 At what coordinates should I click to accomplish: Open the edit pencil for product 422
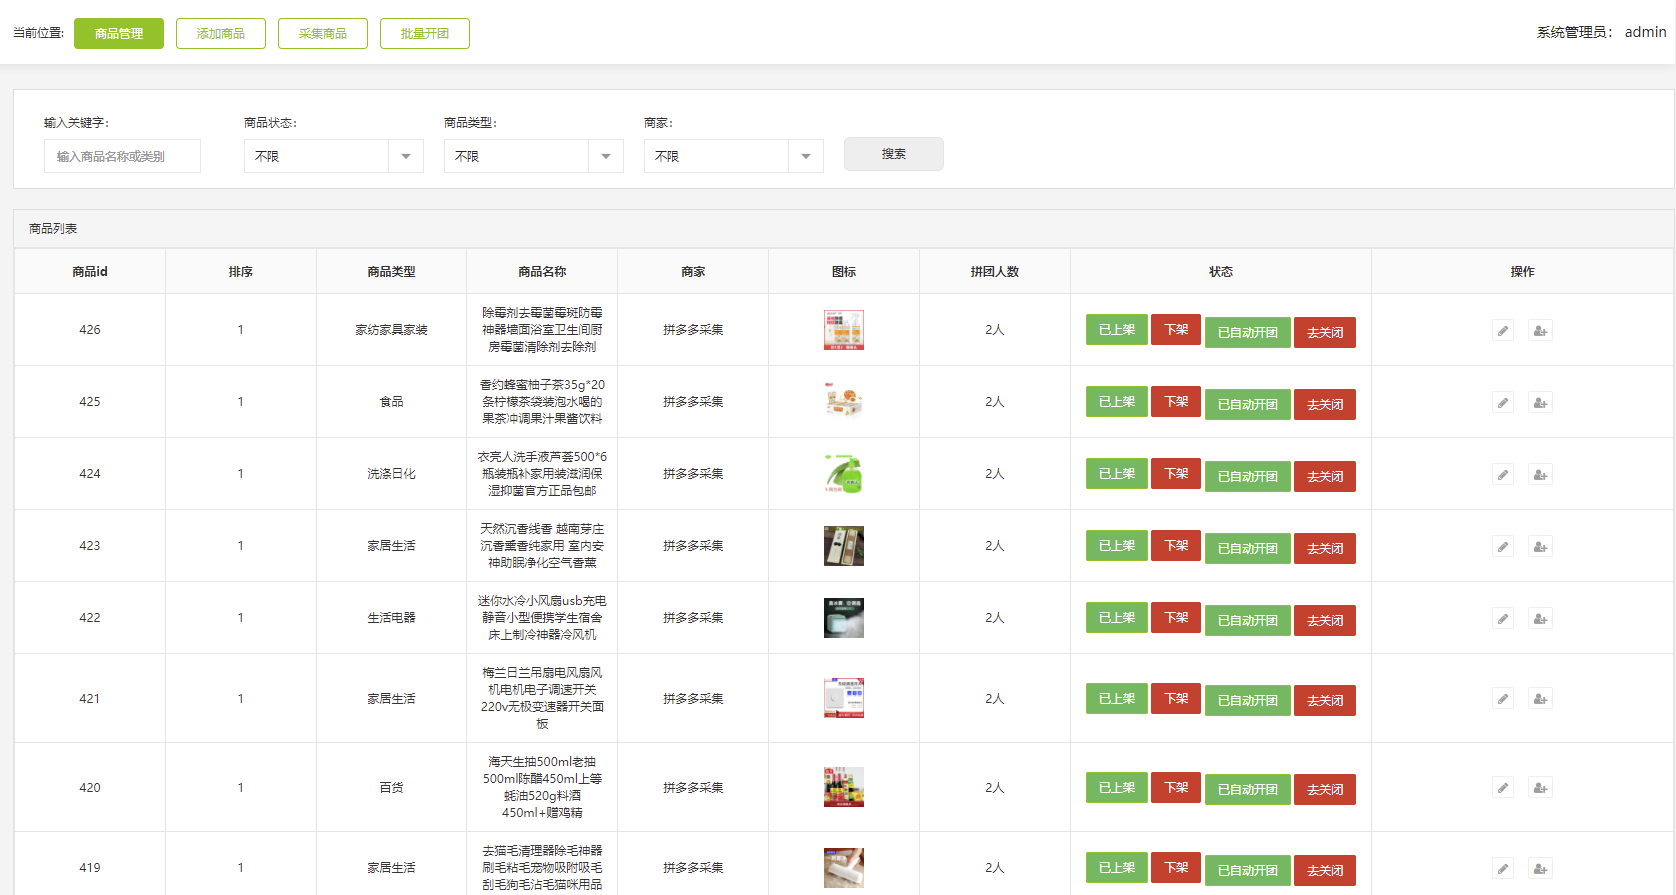1503,619
